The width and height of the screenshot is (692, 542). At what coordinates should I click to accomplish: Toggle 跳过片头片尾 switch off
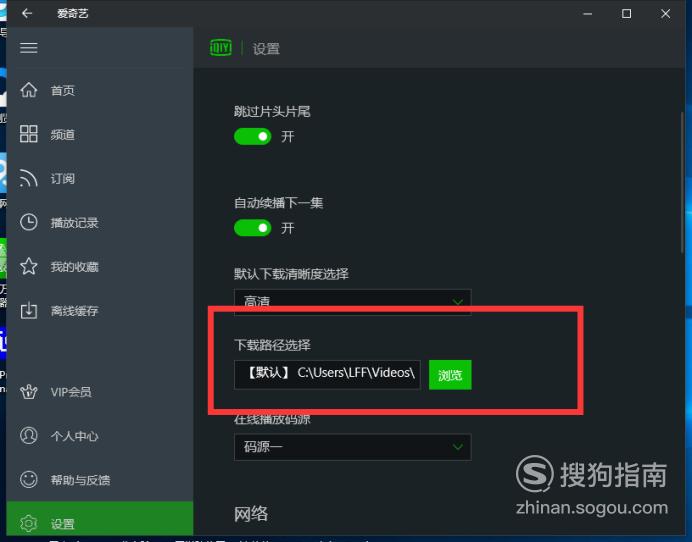[252, 137]
